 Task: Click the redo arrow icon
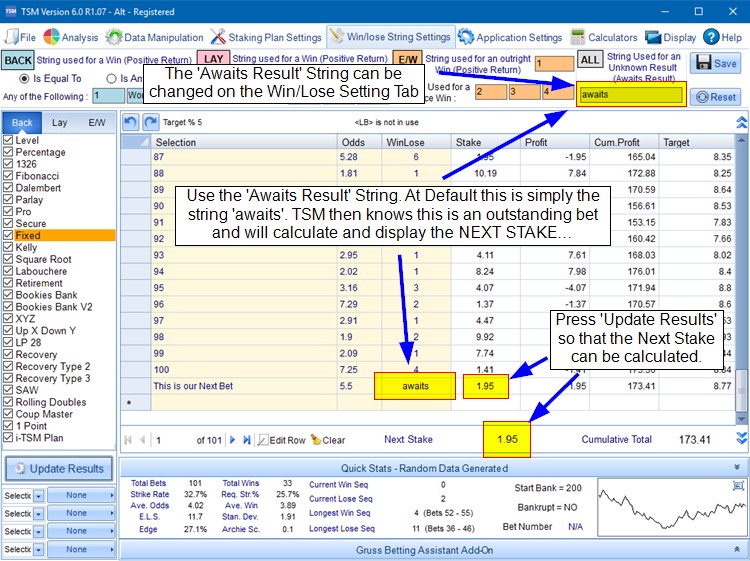(x=149, y=122)
